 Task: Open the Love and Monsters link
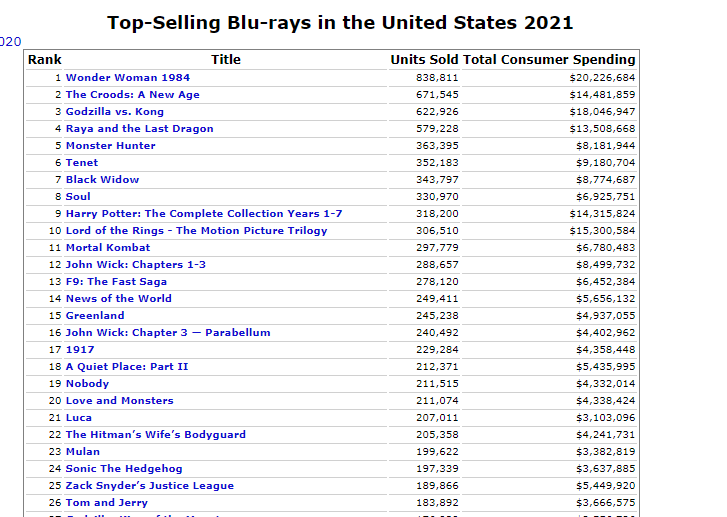coord(120,401)
